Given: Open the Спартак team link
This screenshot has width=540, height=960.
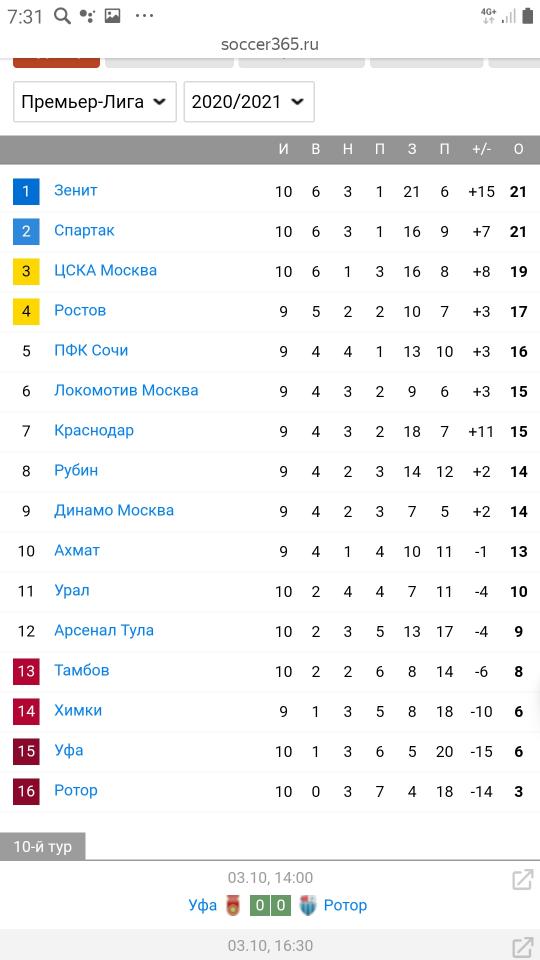Looking at the screenshot, I should [x=84, y=231].
